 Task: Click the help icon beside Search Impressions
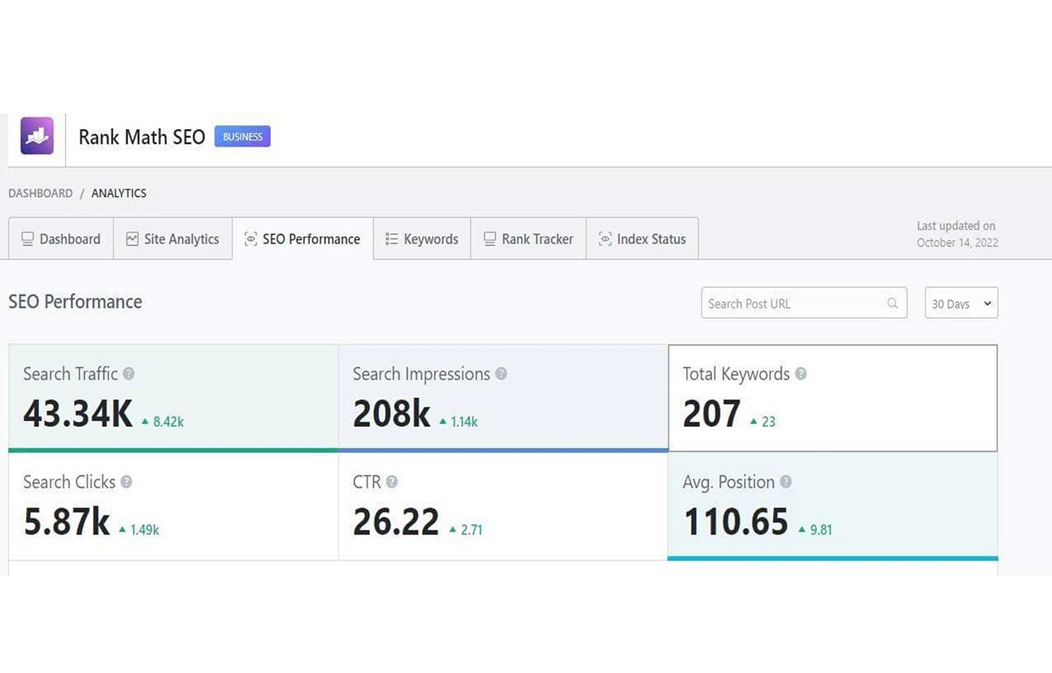click(x=501, y=374)
